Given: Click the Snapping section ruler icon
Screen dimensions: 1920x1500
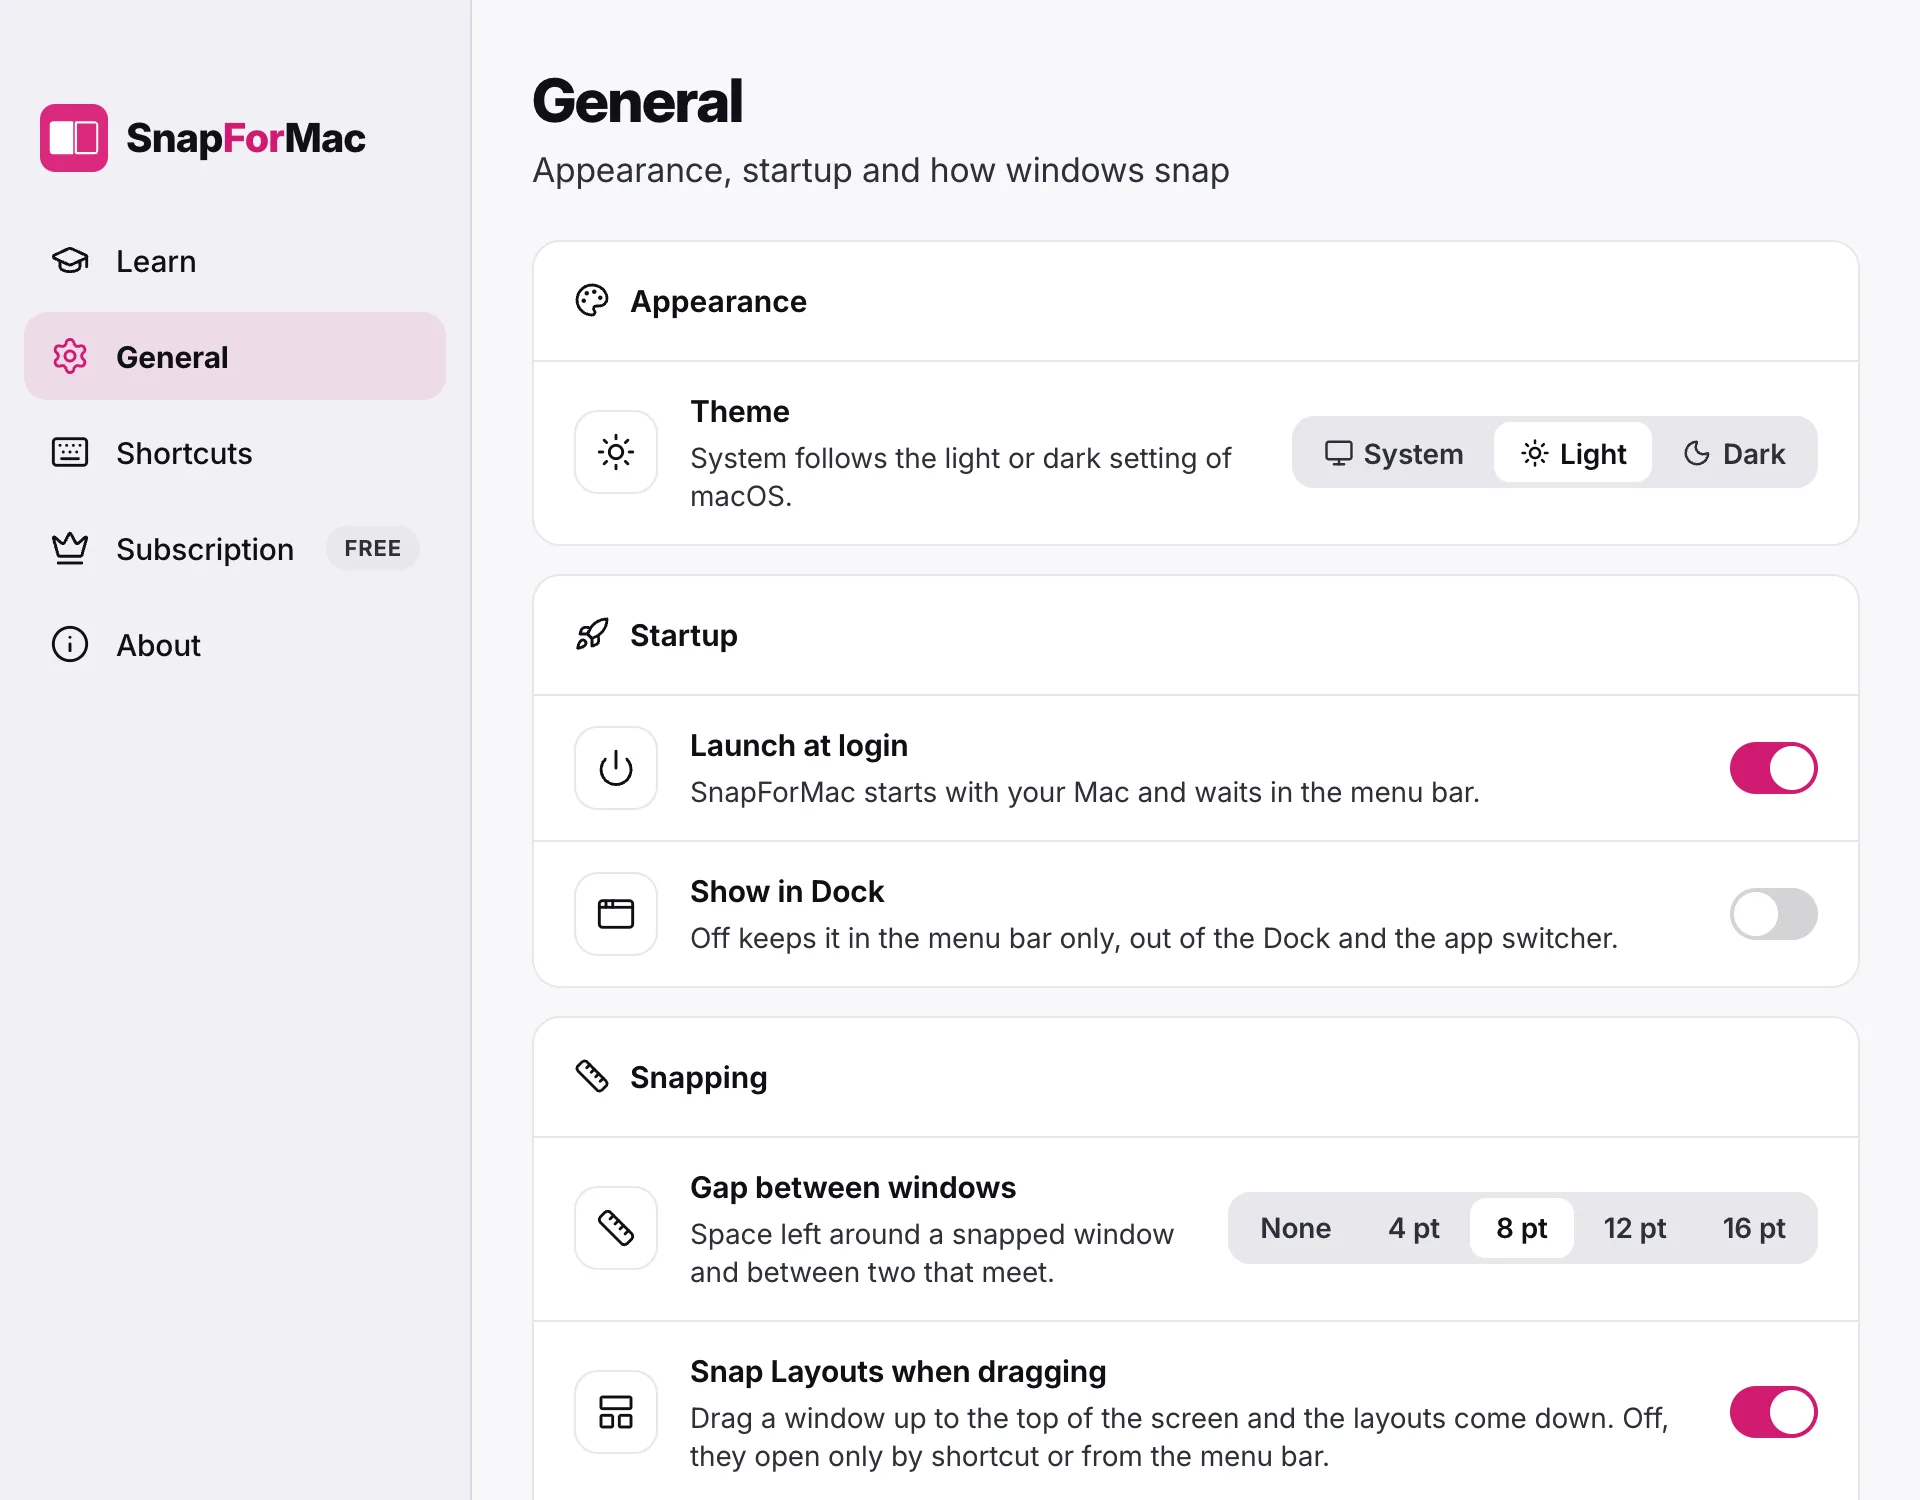Looking at the screenshot, I should click(592, 1077).
